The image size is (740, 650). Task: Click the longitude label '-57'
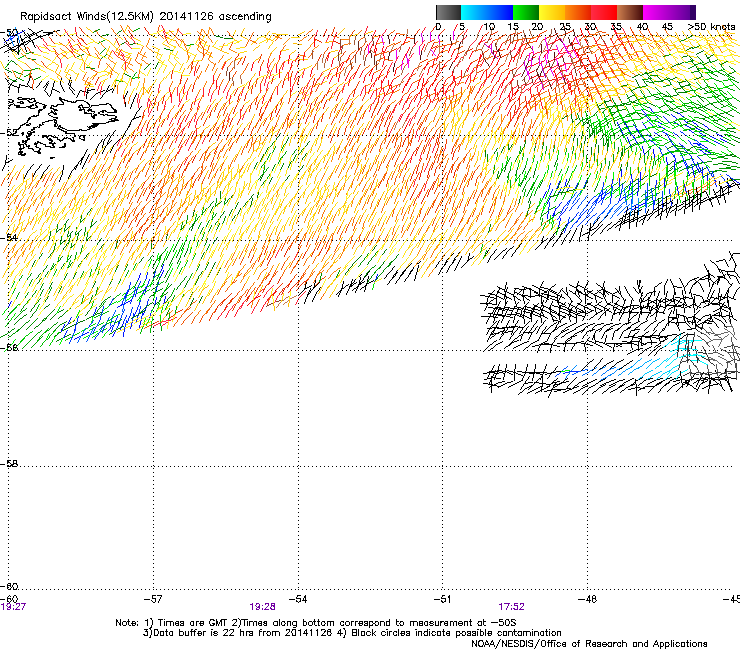click(153, 599)
